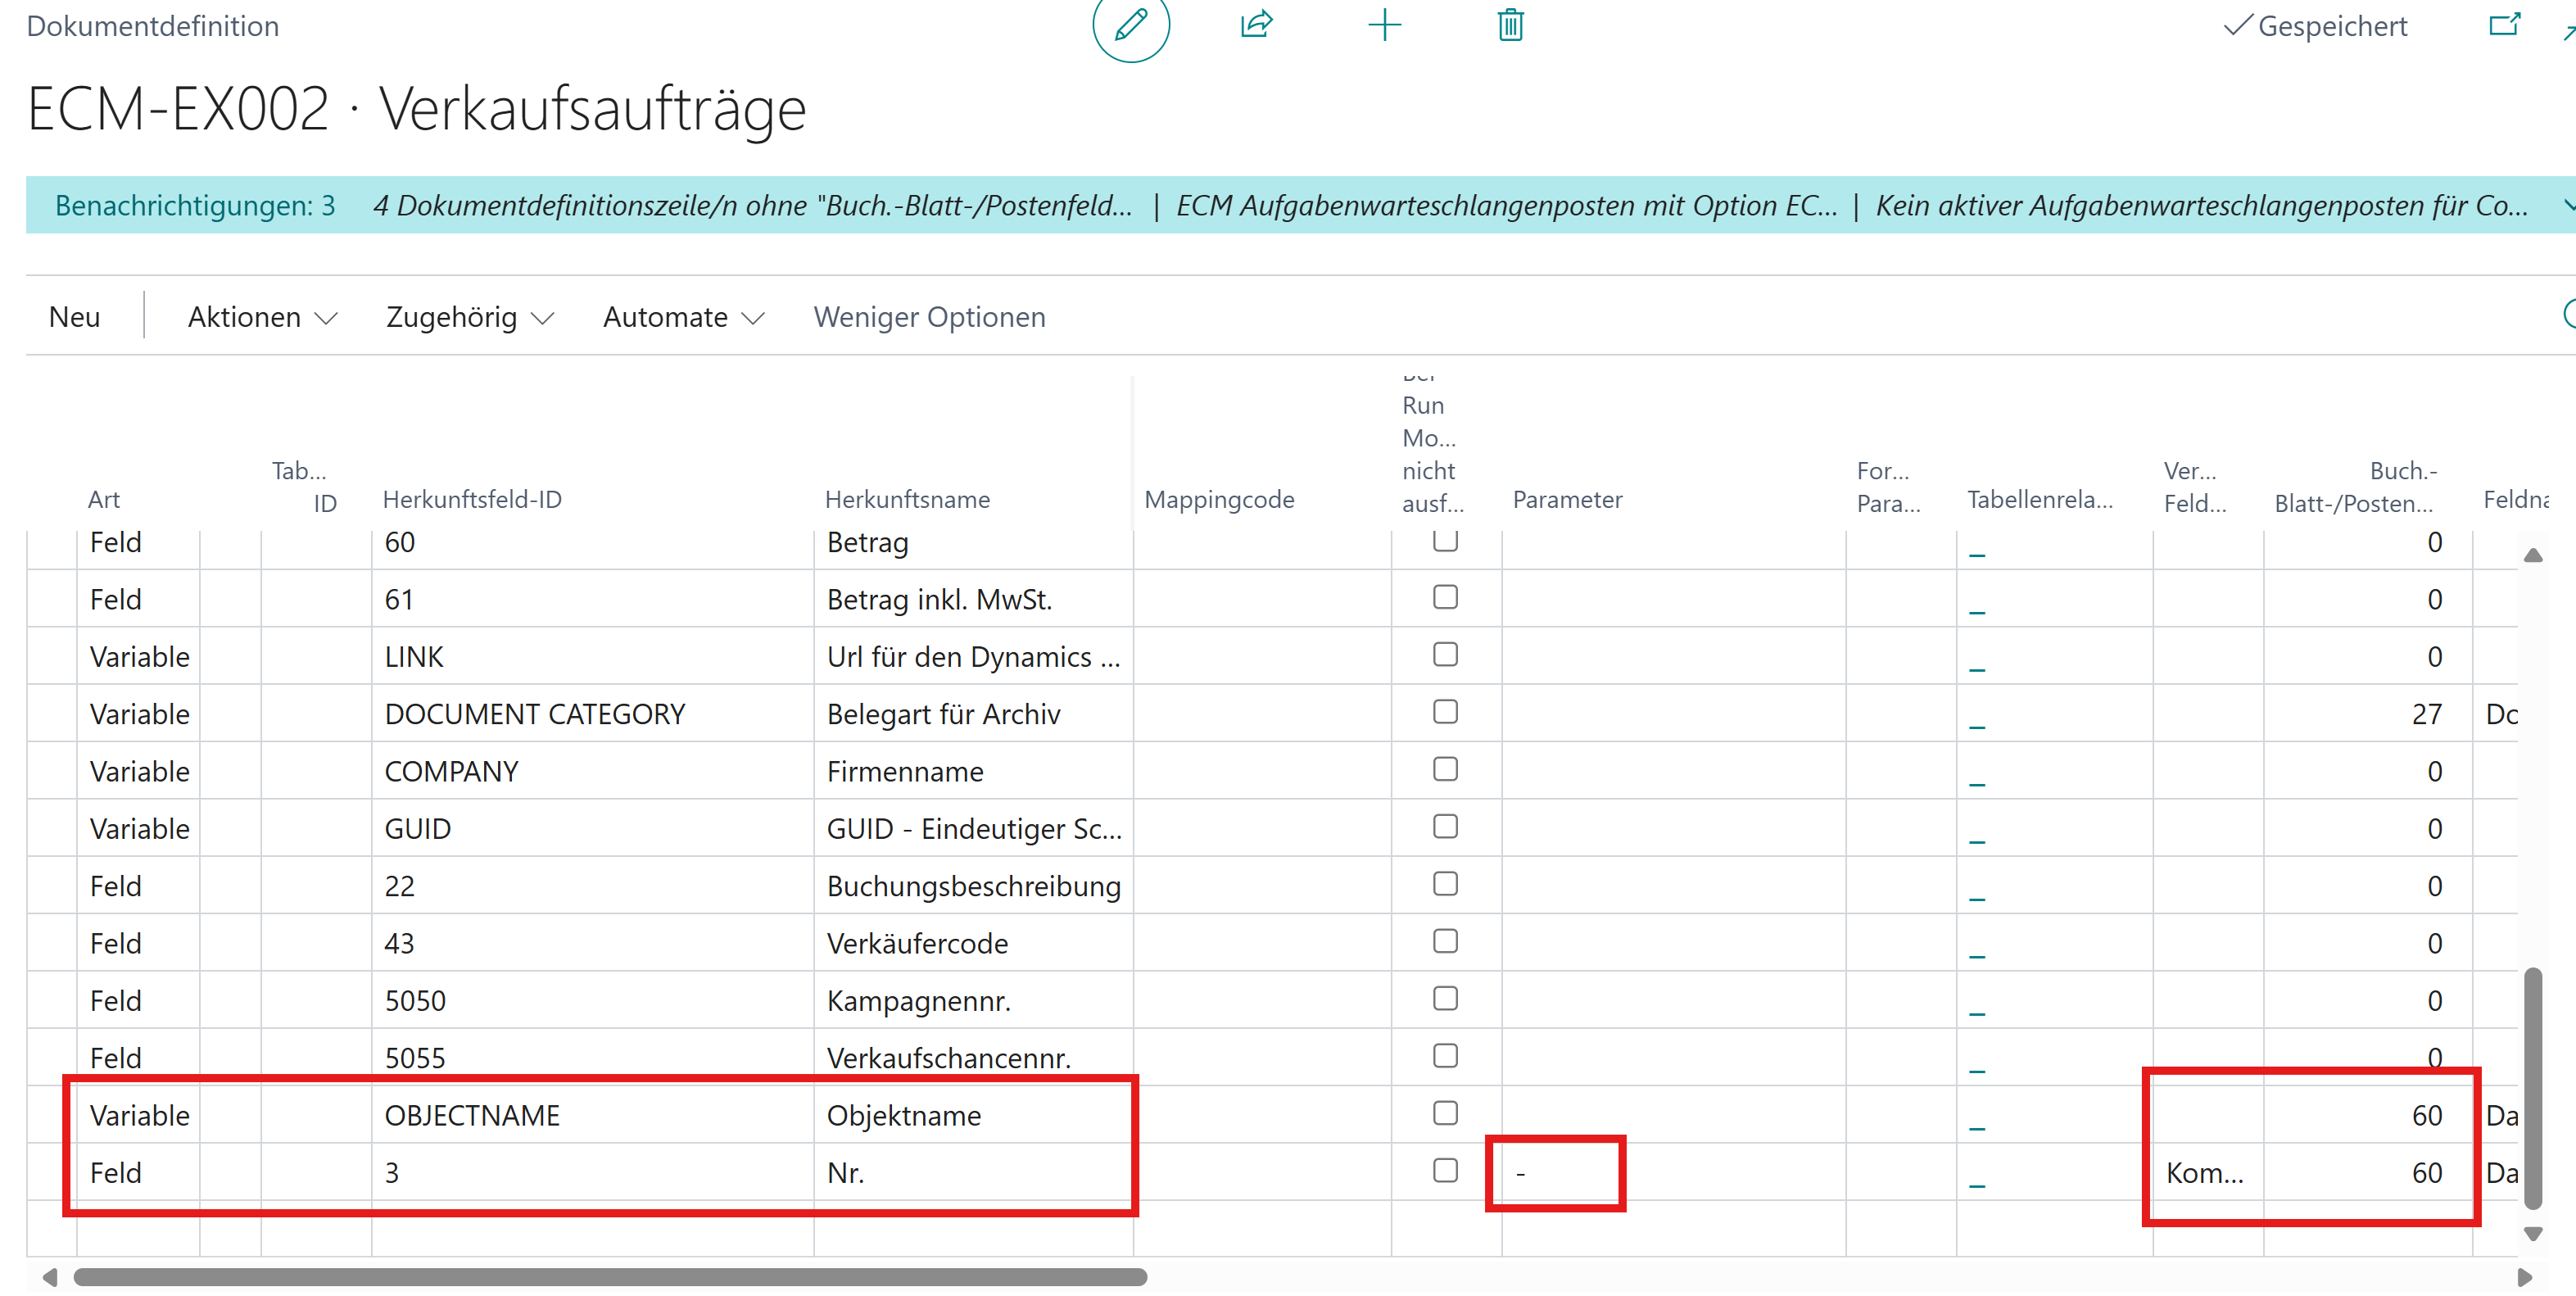Click the Herkunftsname column header
Image resolution: width=2576 pixels, height=1296 pixels.
click(907, 499)
